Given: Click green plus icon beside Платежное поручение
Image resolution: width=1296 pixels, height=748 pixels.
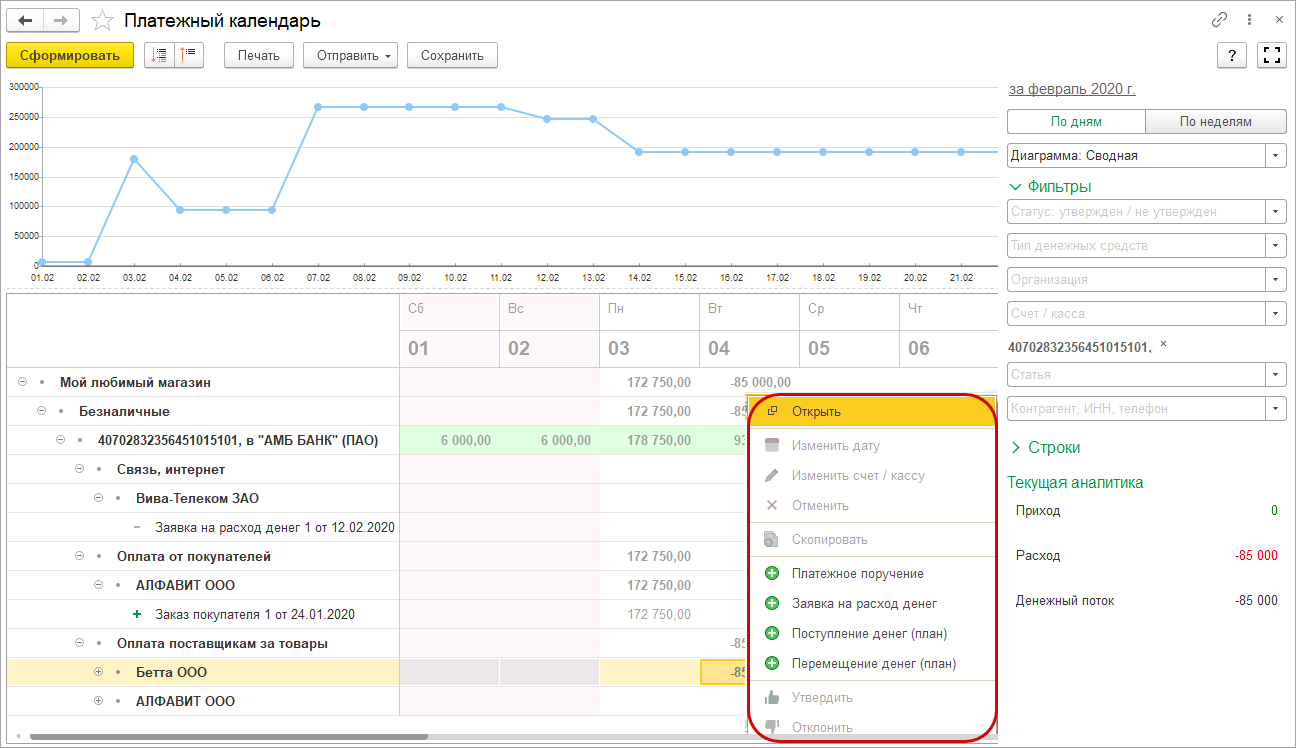Looking at the screenshot, I should (x=771, y=574).
